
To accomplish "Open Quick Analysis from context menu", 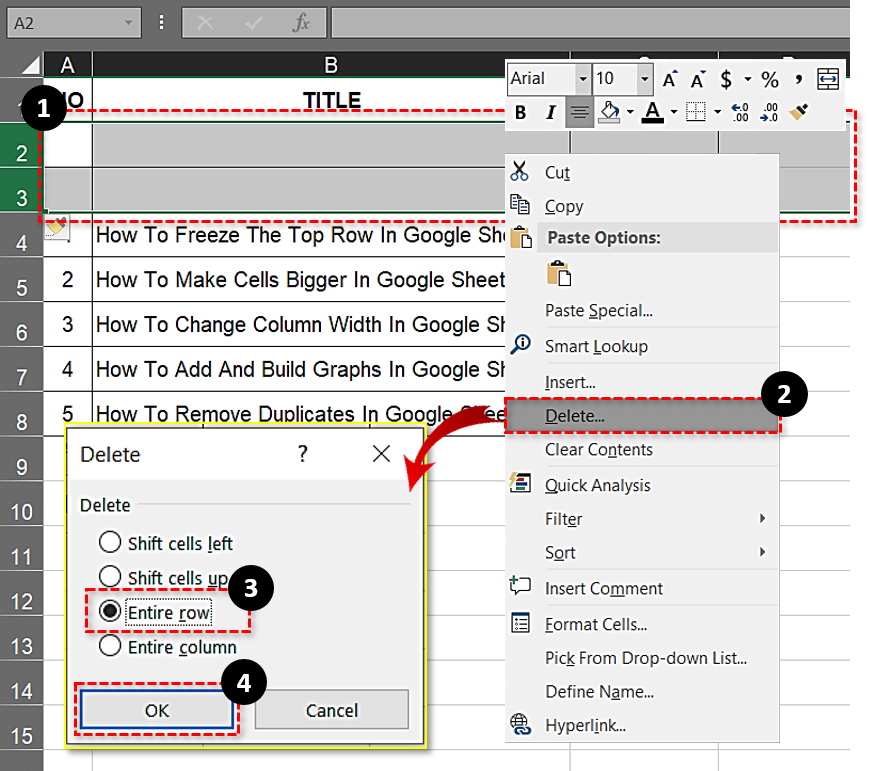I will point(642,485).
